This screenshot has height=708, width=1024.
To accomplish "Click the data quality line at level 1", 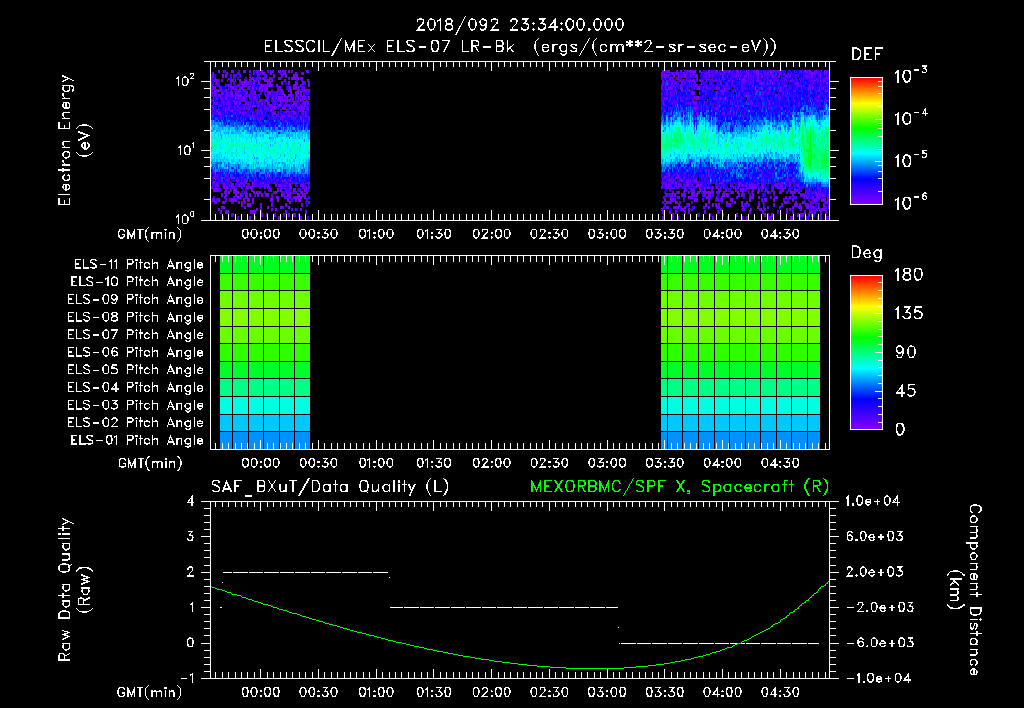I will 504,607.
